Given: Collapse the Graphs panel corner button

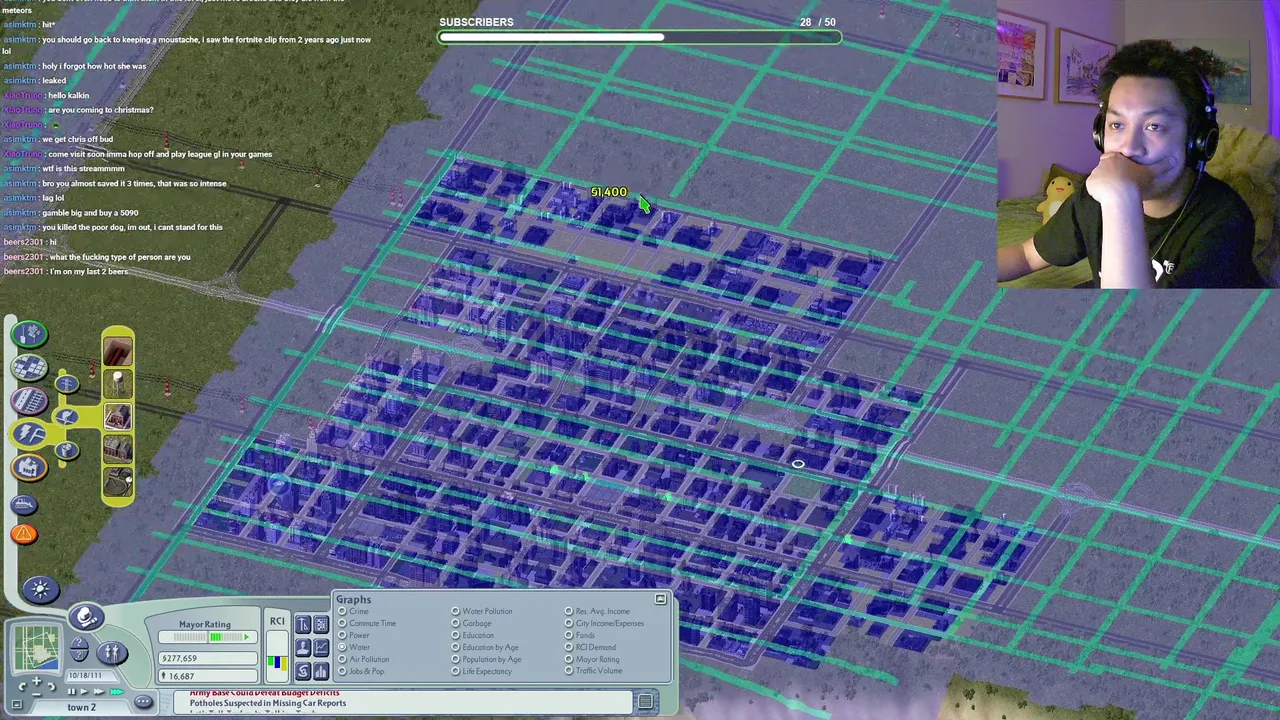Looking at the screenshot, I should [x=660, y=599].
